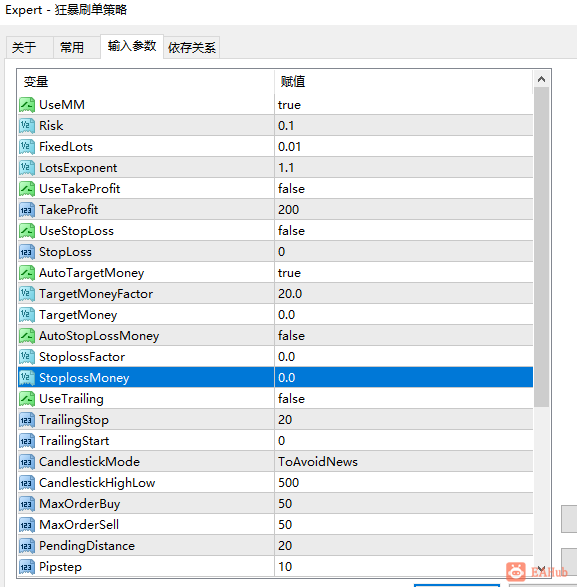
Task: Select the LotsExponent variable name
Action: [x=78, y=168]
